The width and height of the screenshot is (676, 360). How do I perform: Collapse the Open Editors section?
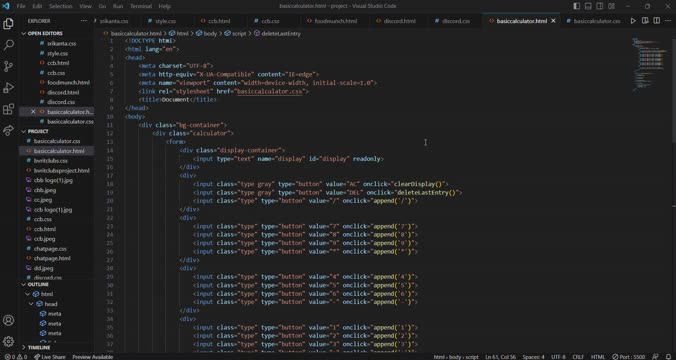(x=56, y=33)
